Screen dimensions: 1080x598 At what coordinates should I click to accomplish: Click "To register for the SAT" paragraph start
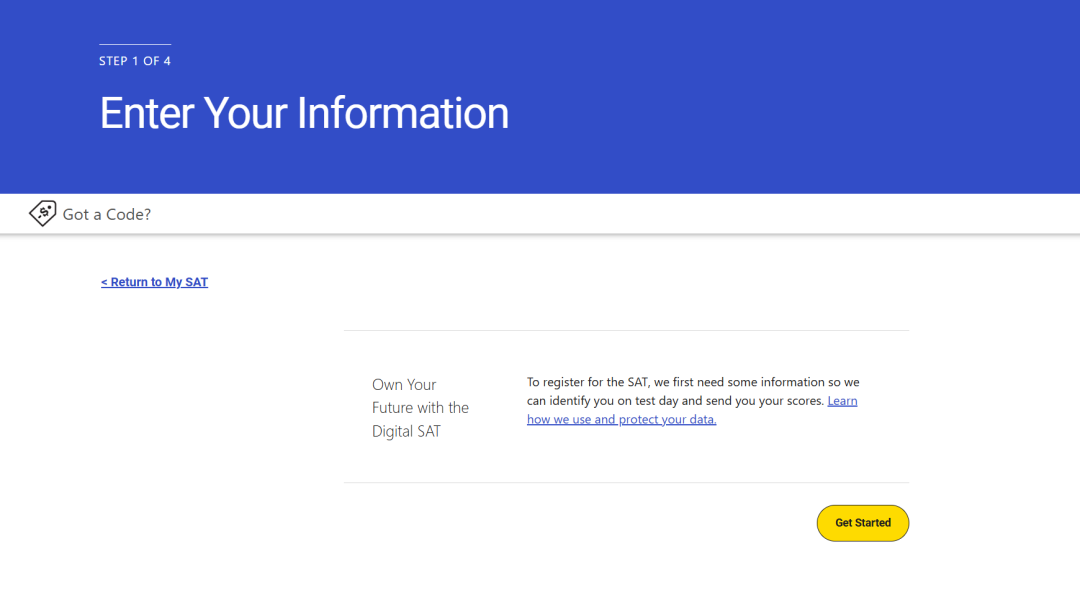(x=590, y=382)
